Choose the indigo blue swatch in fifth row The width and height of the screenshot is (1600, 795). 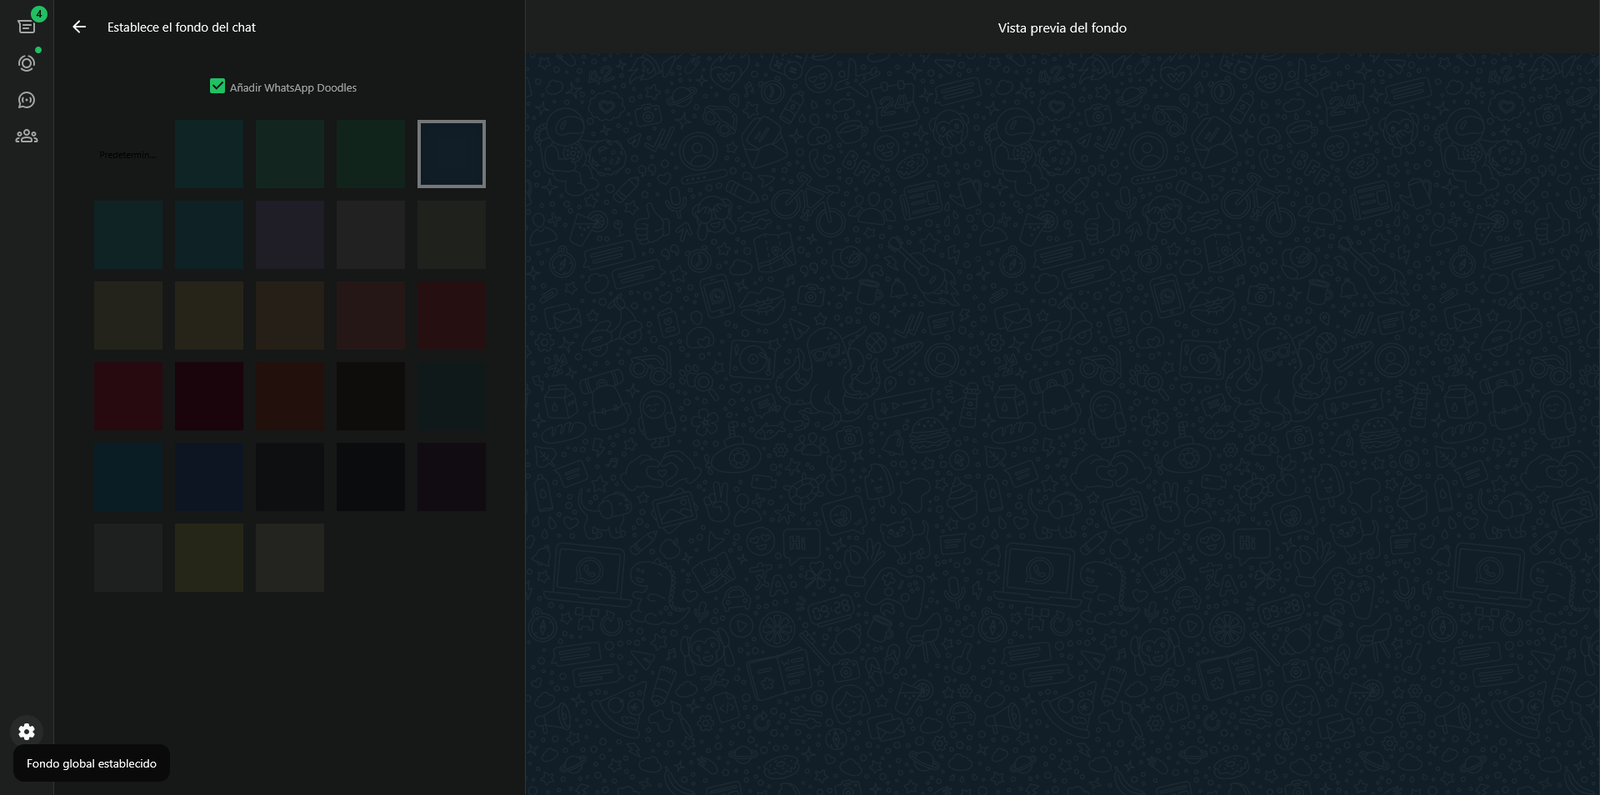point(209,477)
